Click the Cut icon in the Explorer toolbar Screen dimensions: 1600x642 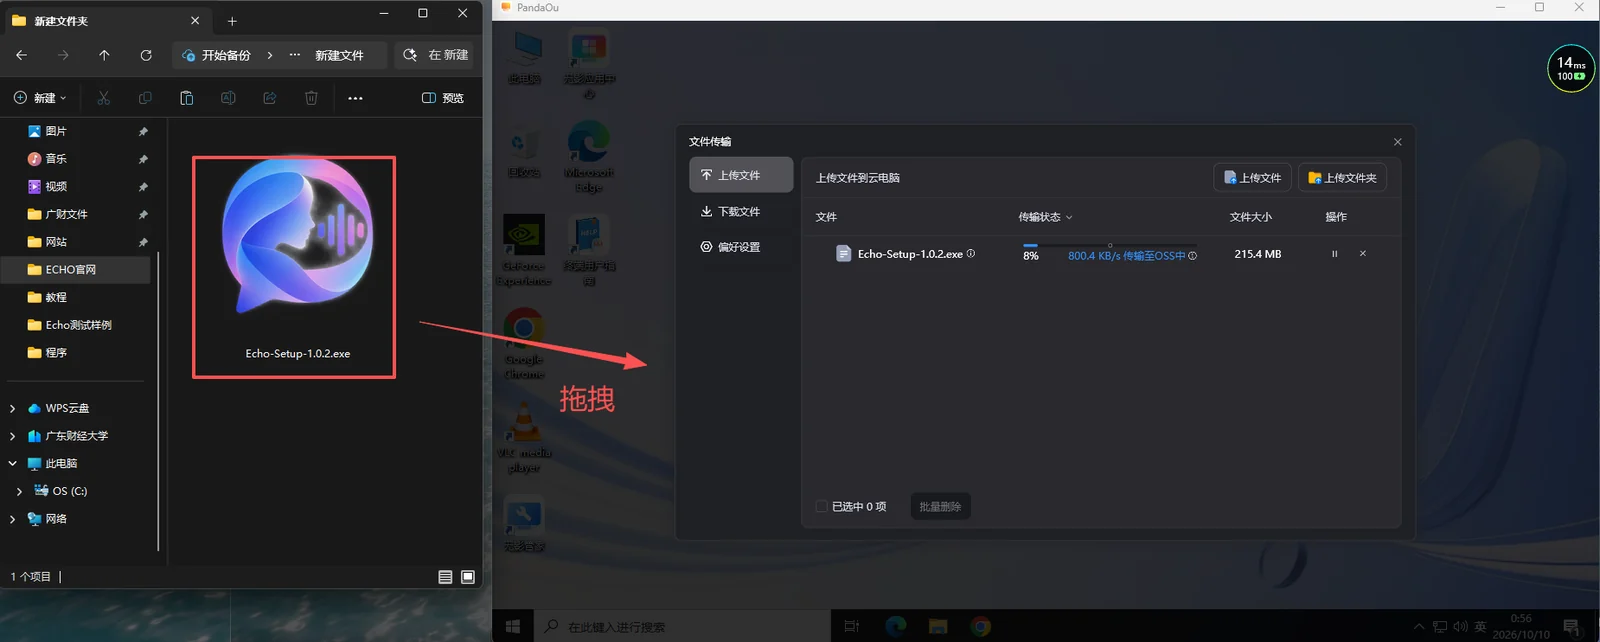103,98
